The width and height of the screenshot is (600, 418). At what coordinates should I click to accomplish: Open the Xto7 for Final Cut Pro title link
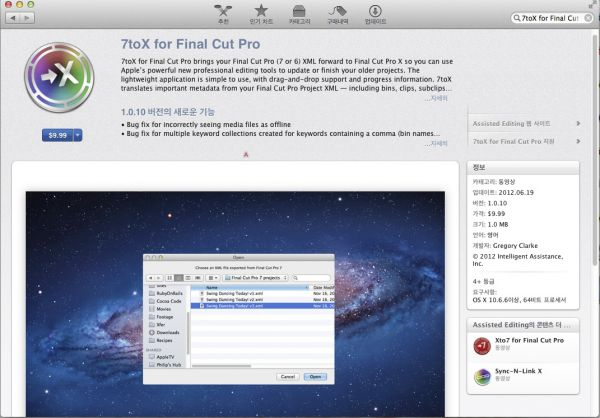click(x=529, y=340)
